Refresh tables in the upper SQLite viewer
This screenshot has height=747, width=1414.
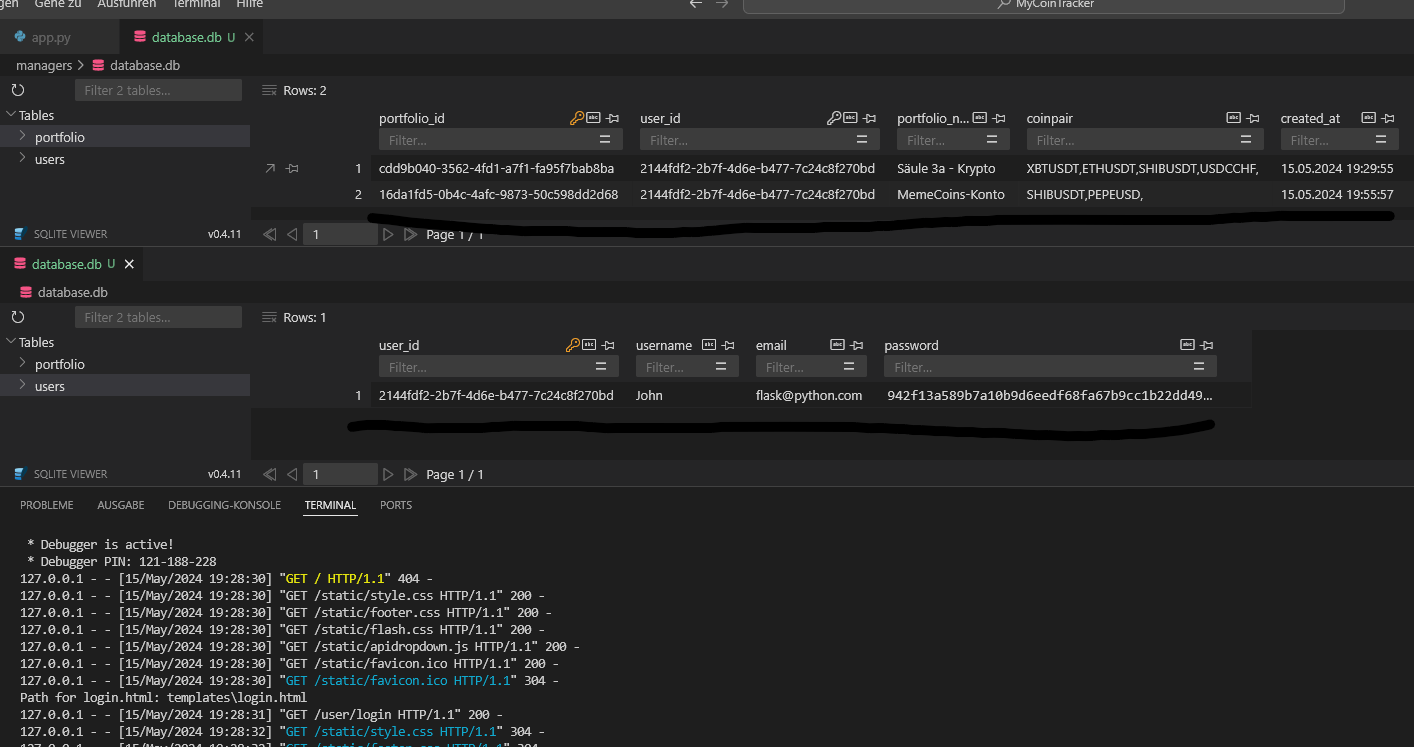click(18, 90)
